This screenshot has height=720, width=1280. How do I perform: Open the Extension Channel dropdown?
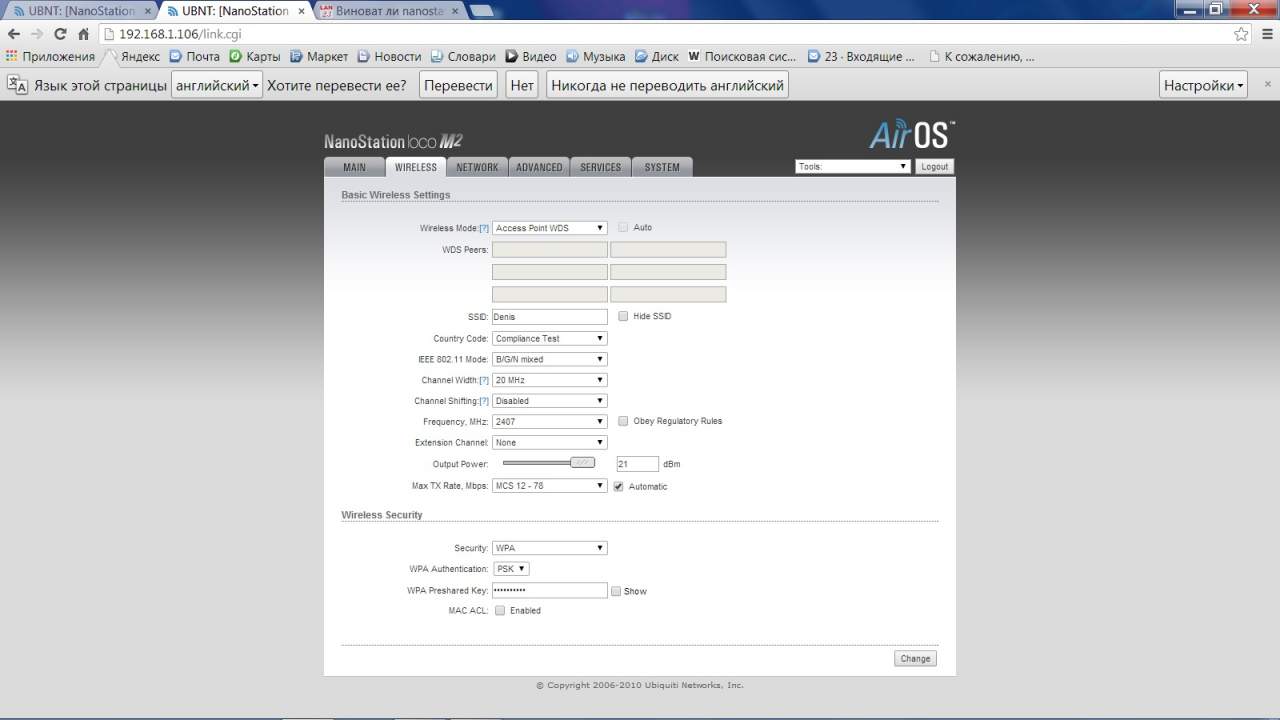point(549,442)
